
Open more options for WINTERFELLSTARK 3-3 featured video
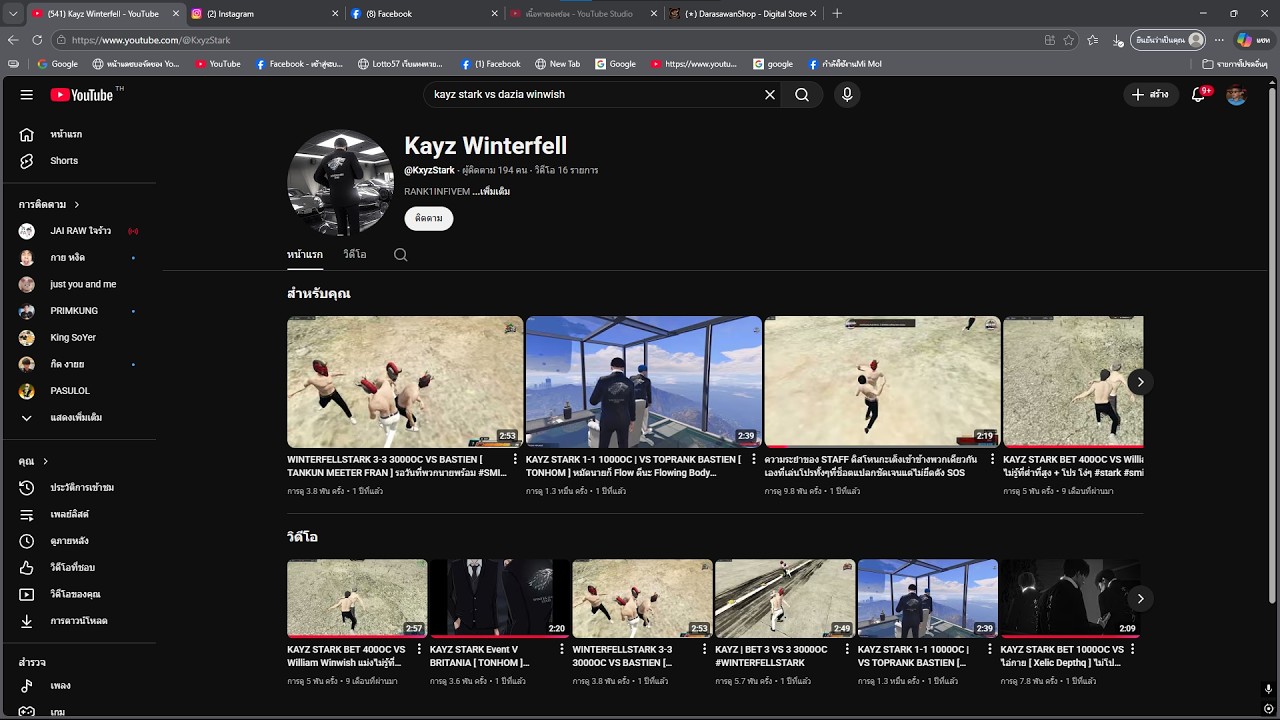point(516,460)
